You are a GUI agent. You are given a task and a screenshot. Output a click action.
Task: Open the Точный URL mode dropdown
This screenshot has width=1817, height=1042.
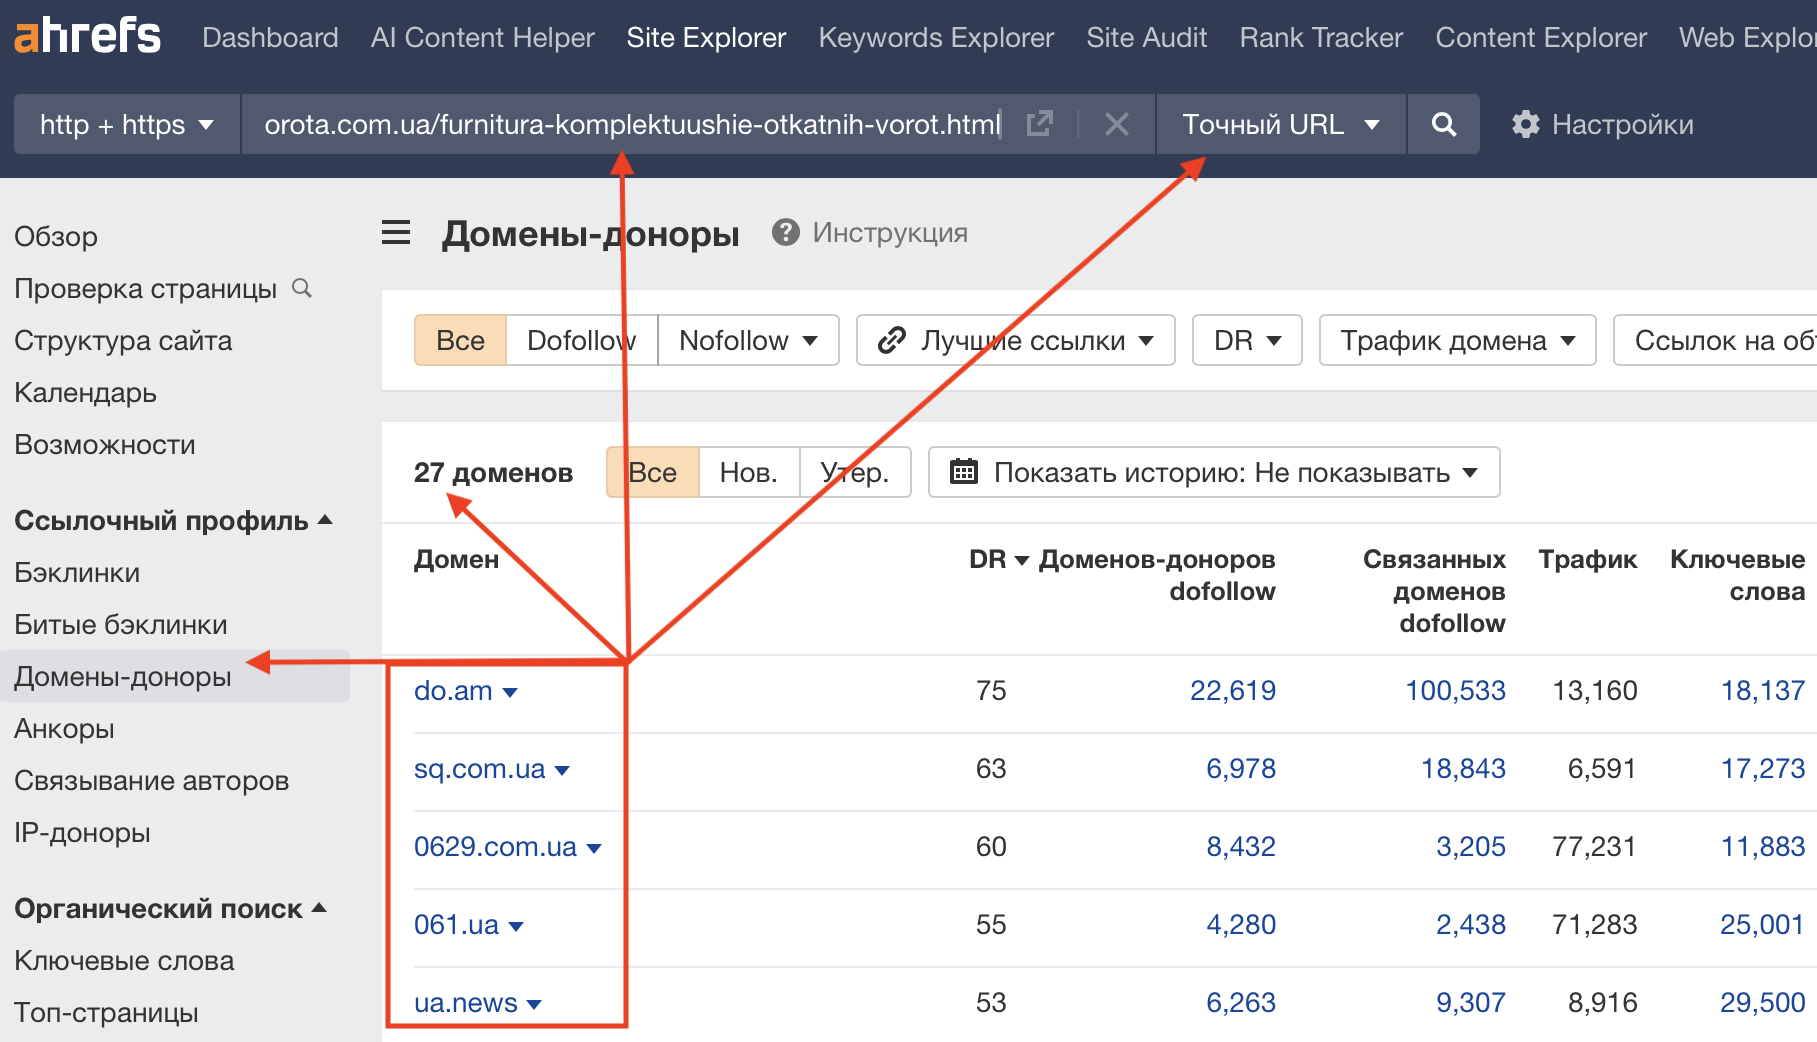(x=1280, y=124)
